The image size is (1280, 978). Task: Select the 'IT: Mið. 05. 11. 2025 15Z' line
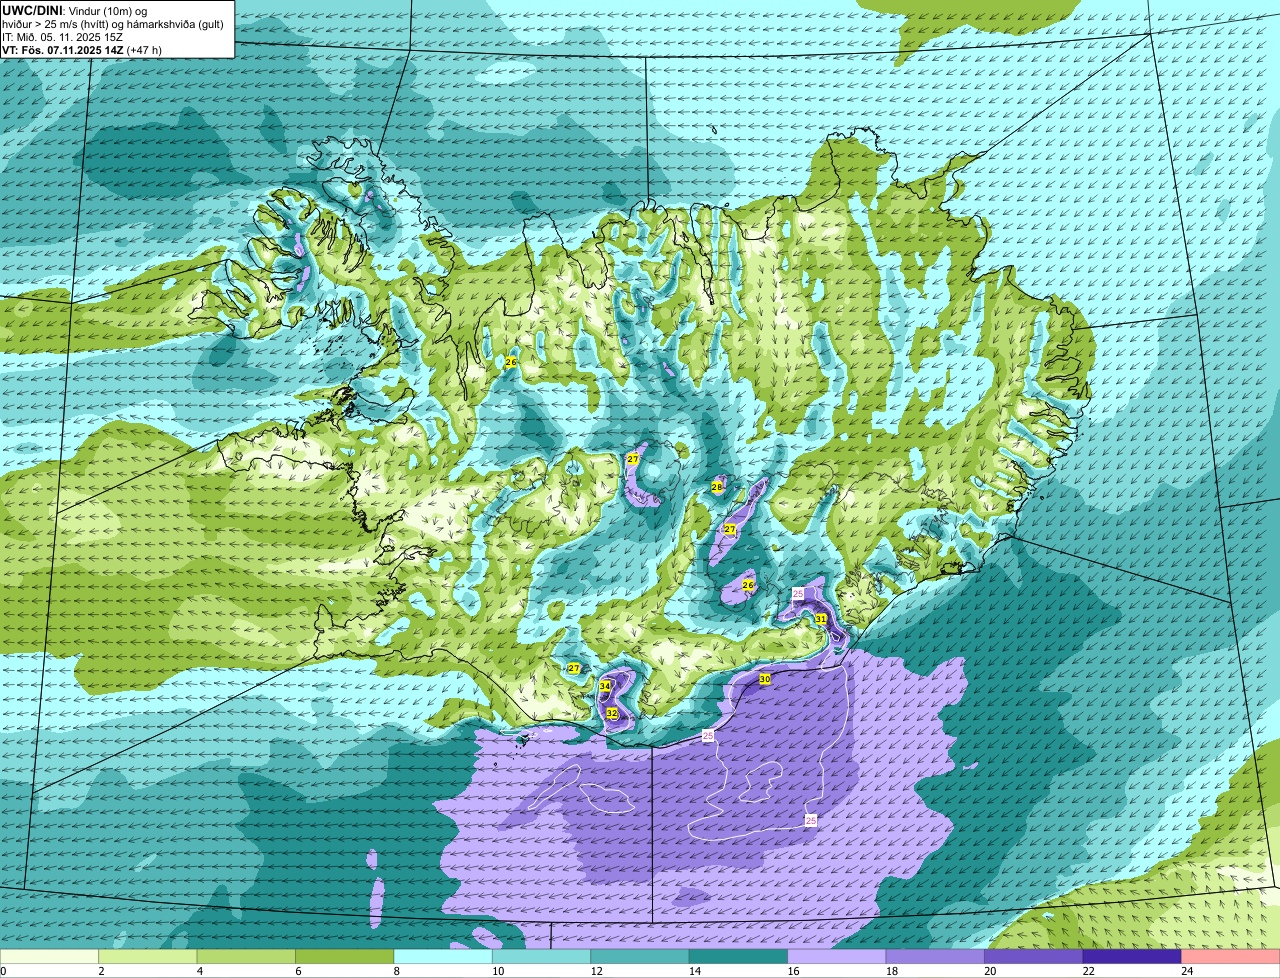(x=63, y=36)
